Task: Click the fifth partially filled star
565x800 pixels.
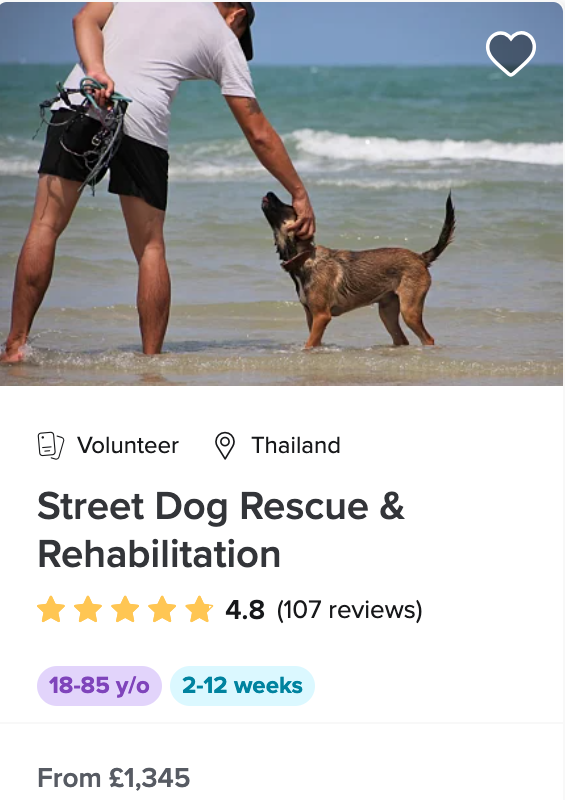Action: pyautogui.click(x=199, y=609)
